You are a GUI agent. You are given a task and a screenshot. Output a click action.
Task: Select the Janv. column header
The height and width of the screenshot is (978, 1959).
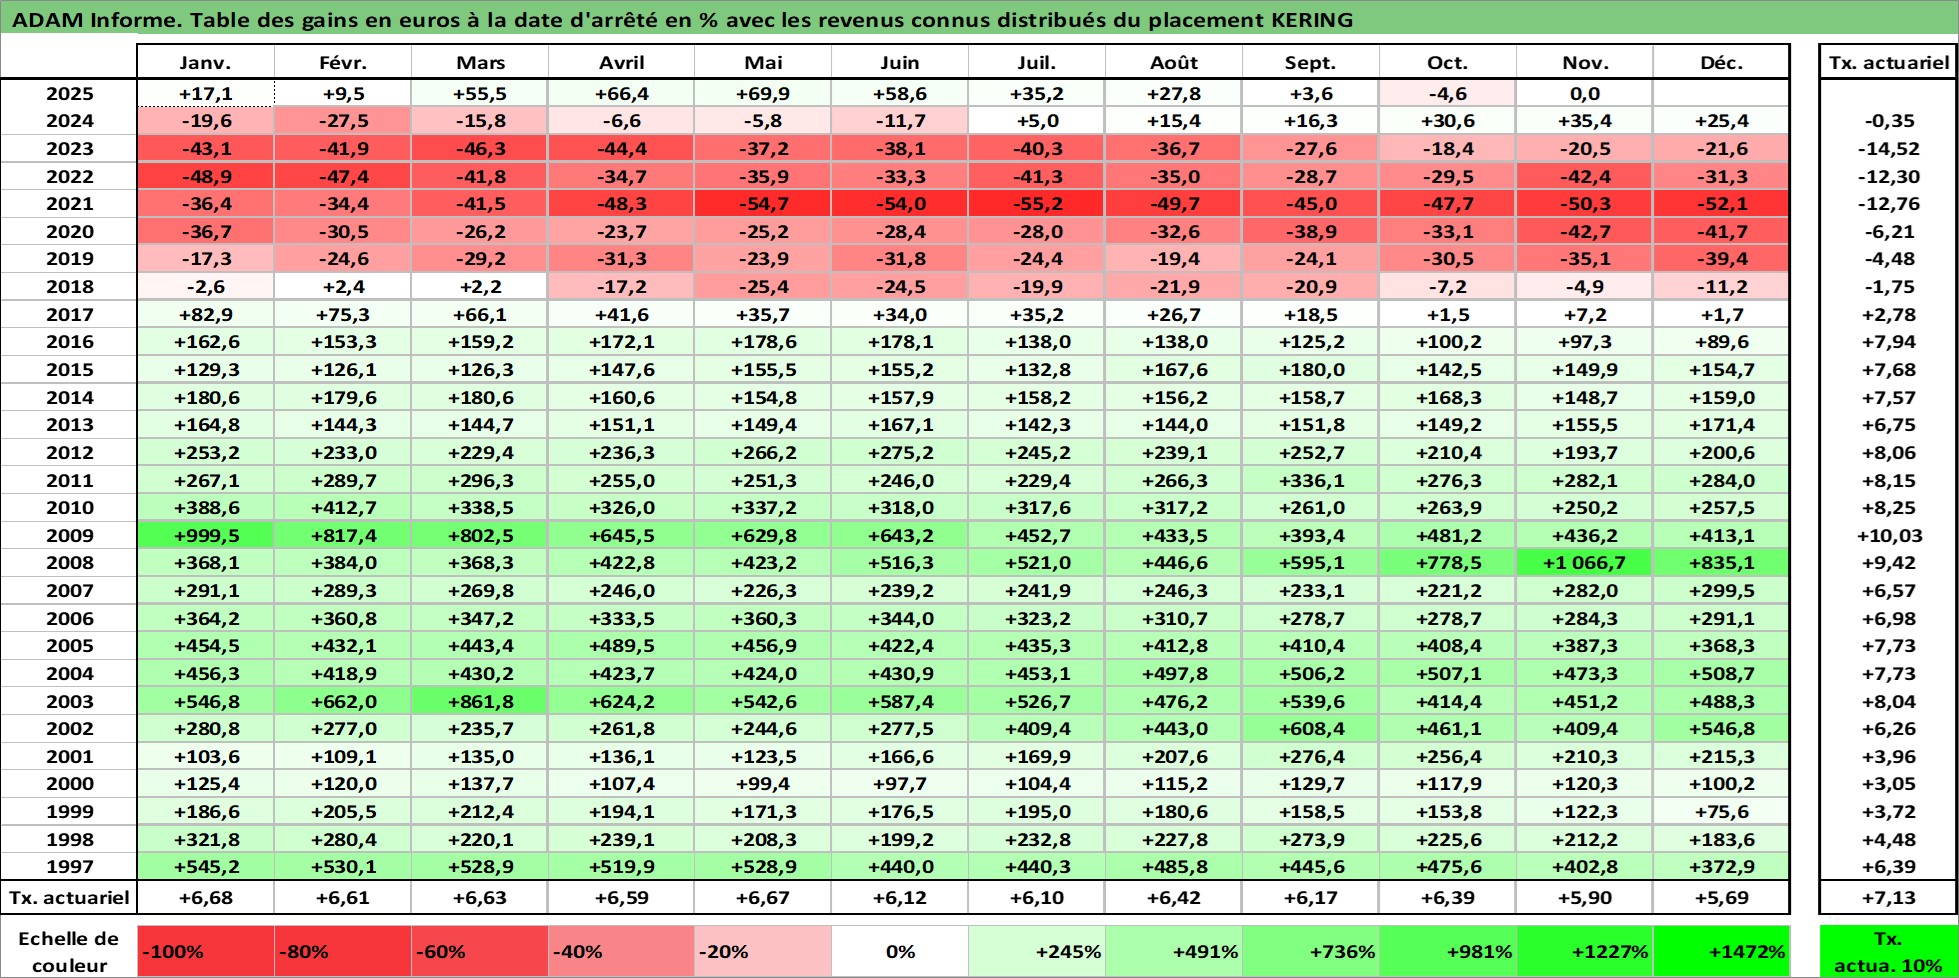coord(205,62)
